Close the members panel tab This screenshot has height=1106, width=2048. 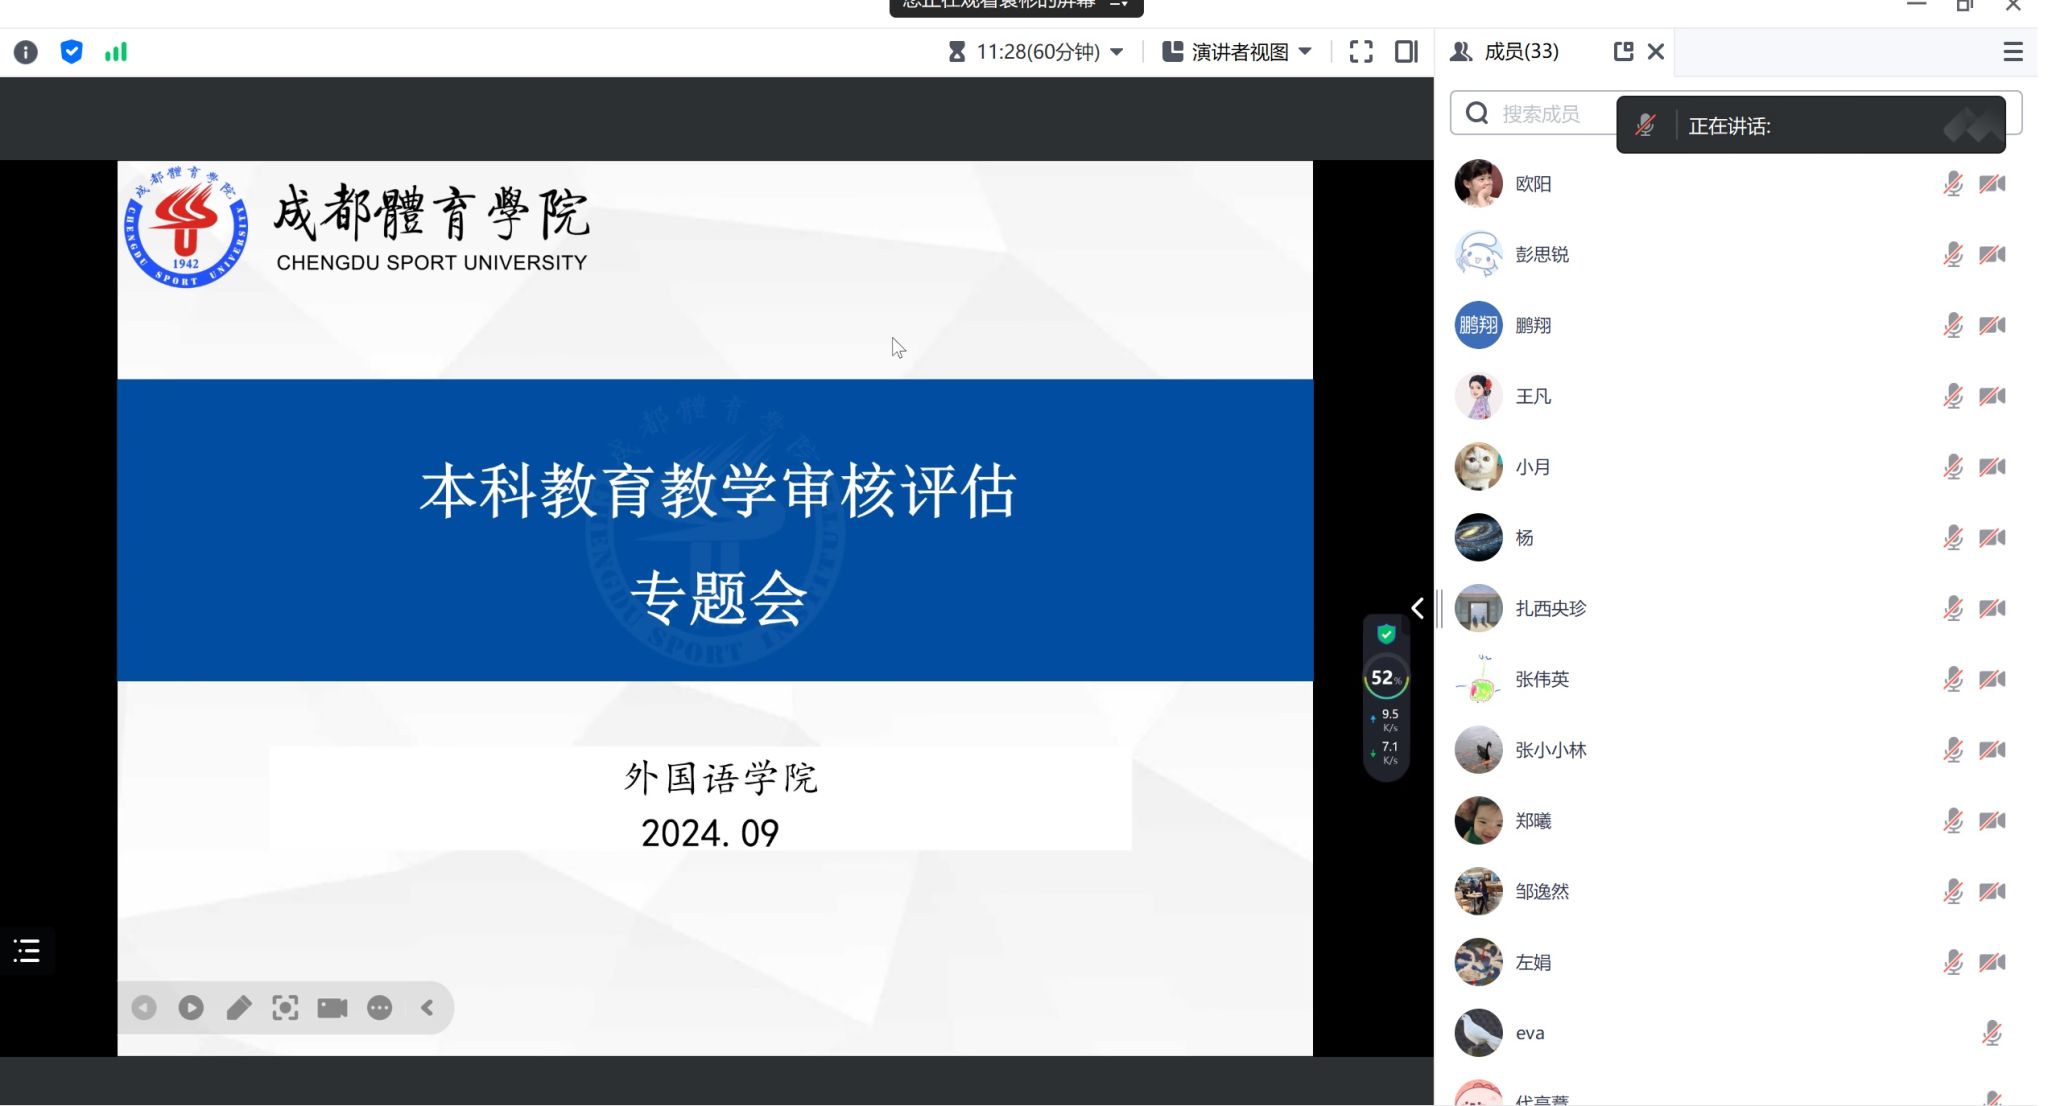[x=1656, y=52]
